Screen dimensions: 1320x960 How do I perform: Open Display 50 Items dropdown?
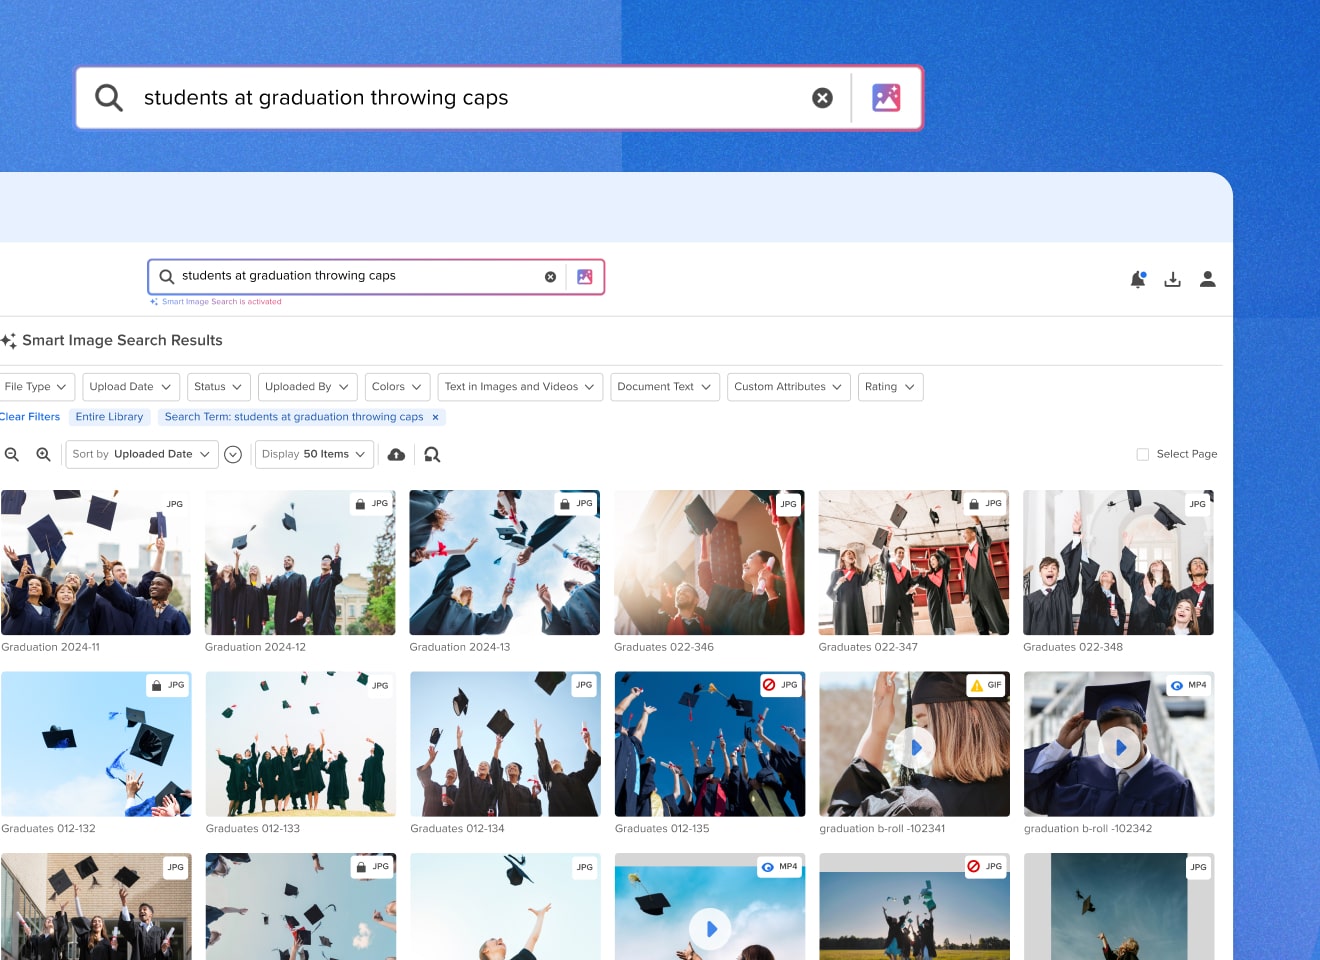[314, 454]
